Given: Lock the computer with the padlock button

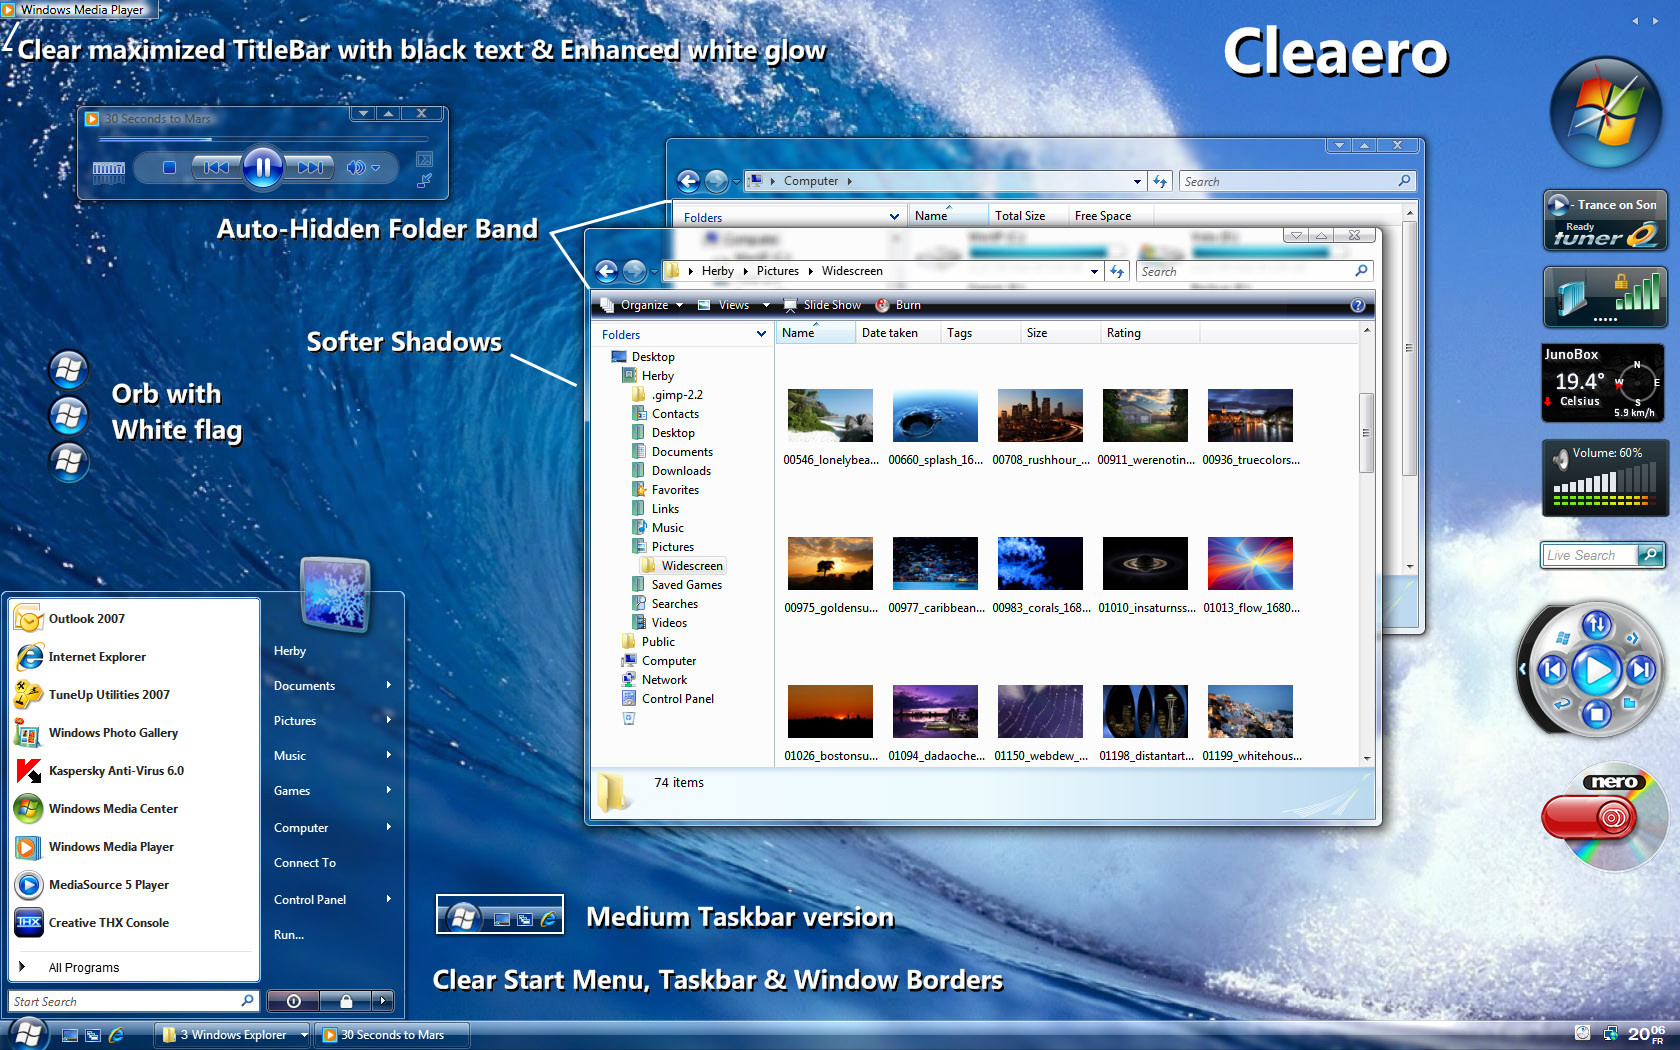Looking at the screenshot, I should point(346,1001).
